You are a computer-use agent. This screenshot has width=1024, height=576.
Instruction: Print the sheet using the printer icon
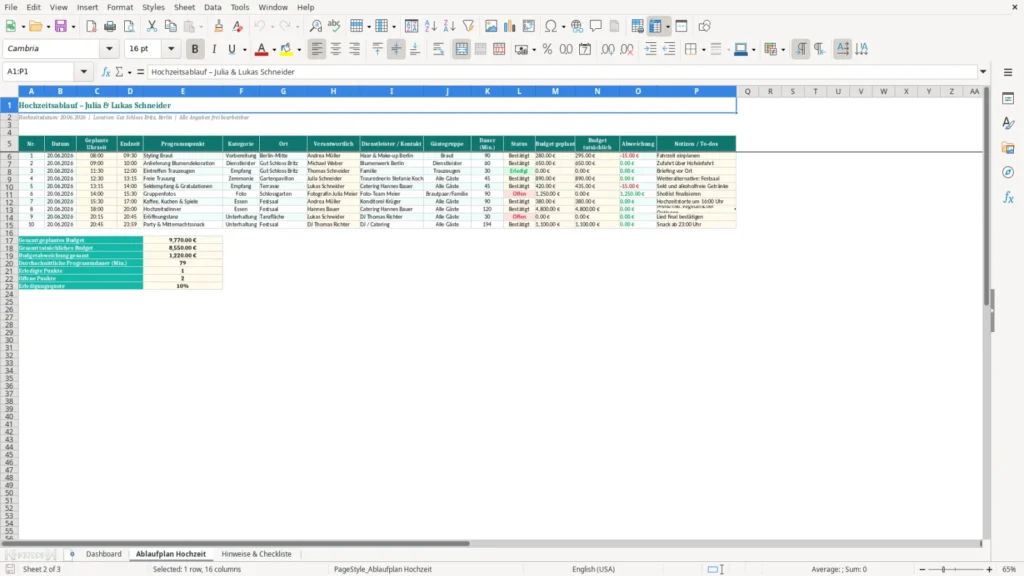[110, 26]
